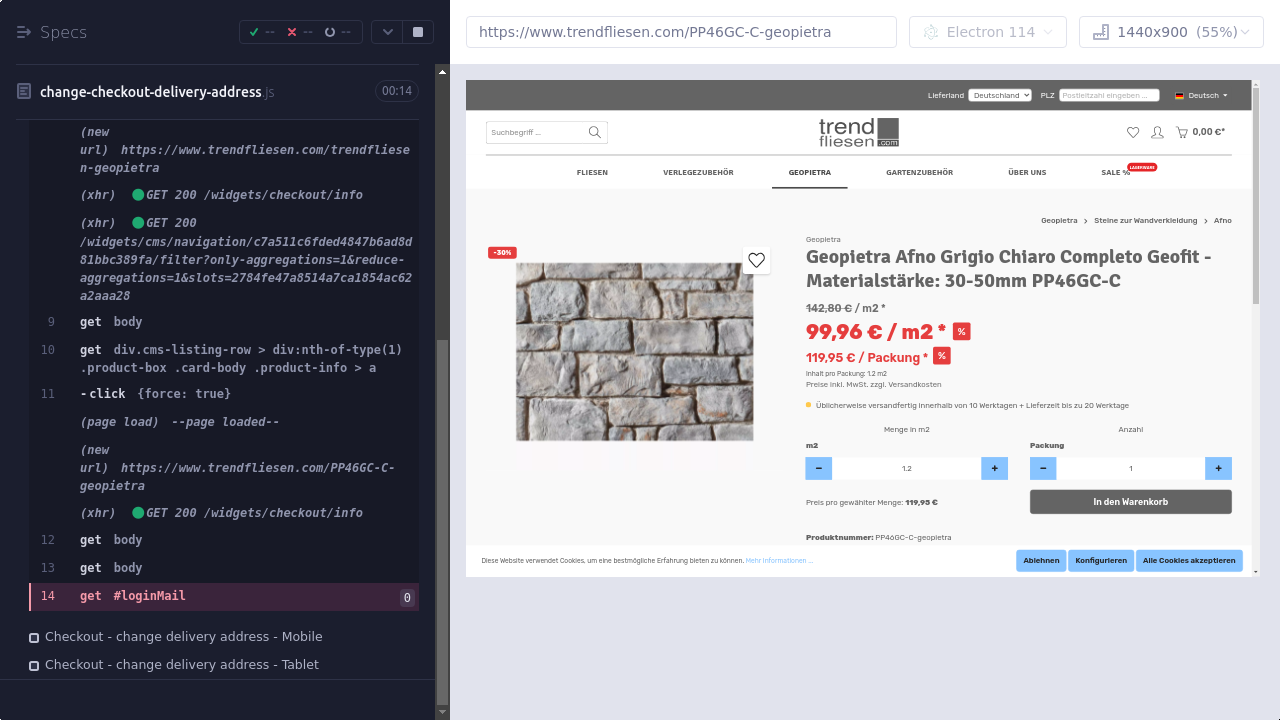Increase the m2 quantity with plus
1280x720 pixels.
pos(994,468)
